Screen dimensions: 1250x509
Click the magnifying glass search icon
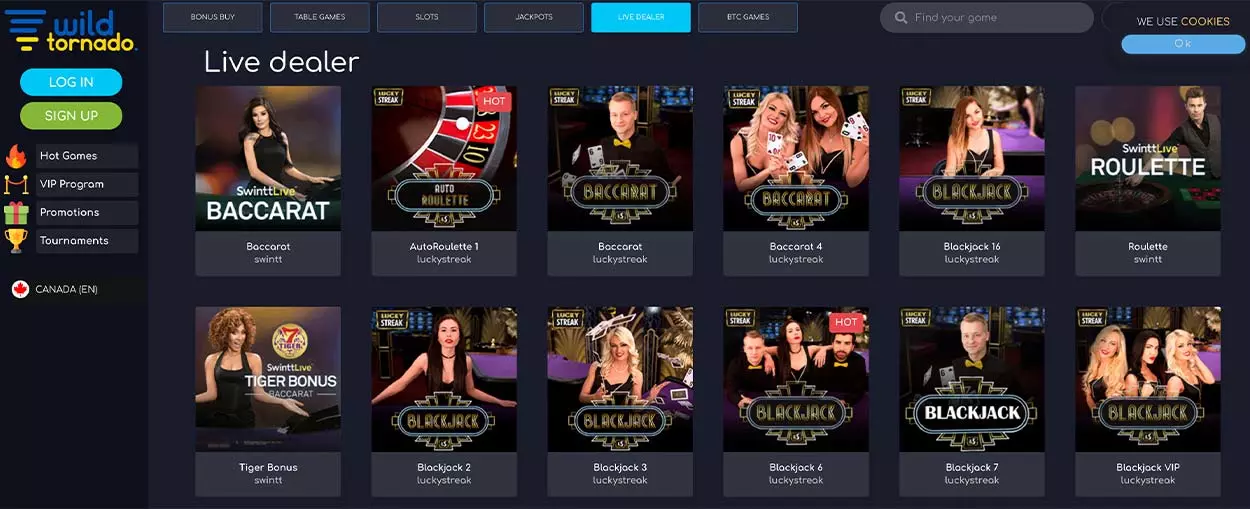click(901, 18)
